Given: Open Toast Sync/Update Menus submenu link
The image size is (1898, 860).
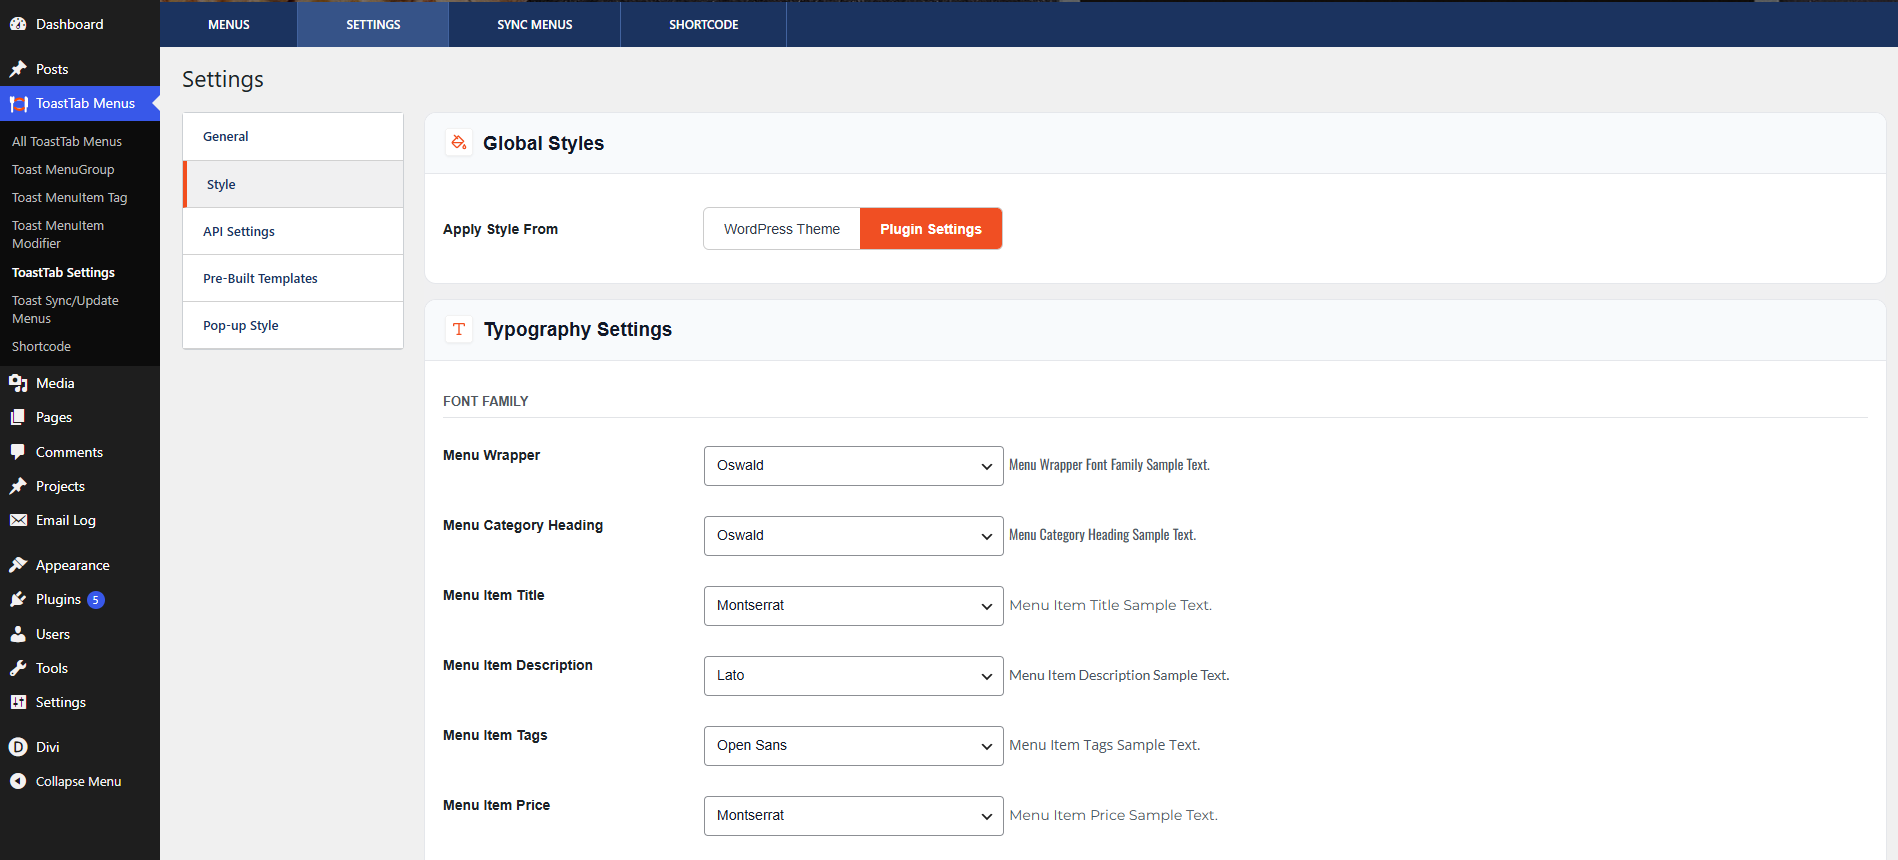Looking at the screenshot, I should click(x=65, y=310).
